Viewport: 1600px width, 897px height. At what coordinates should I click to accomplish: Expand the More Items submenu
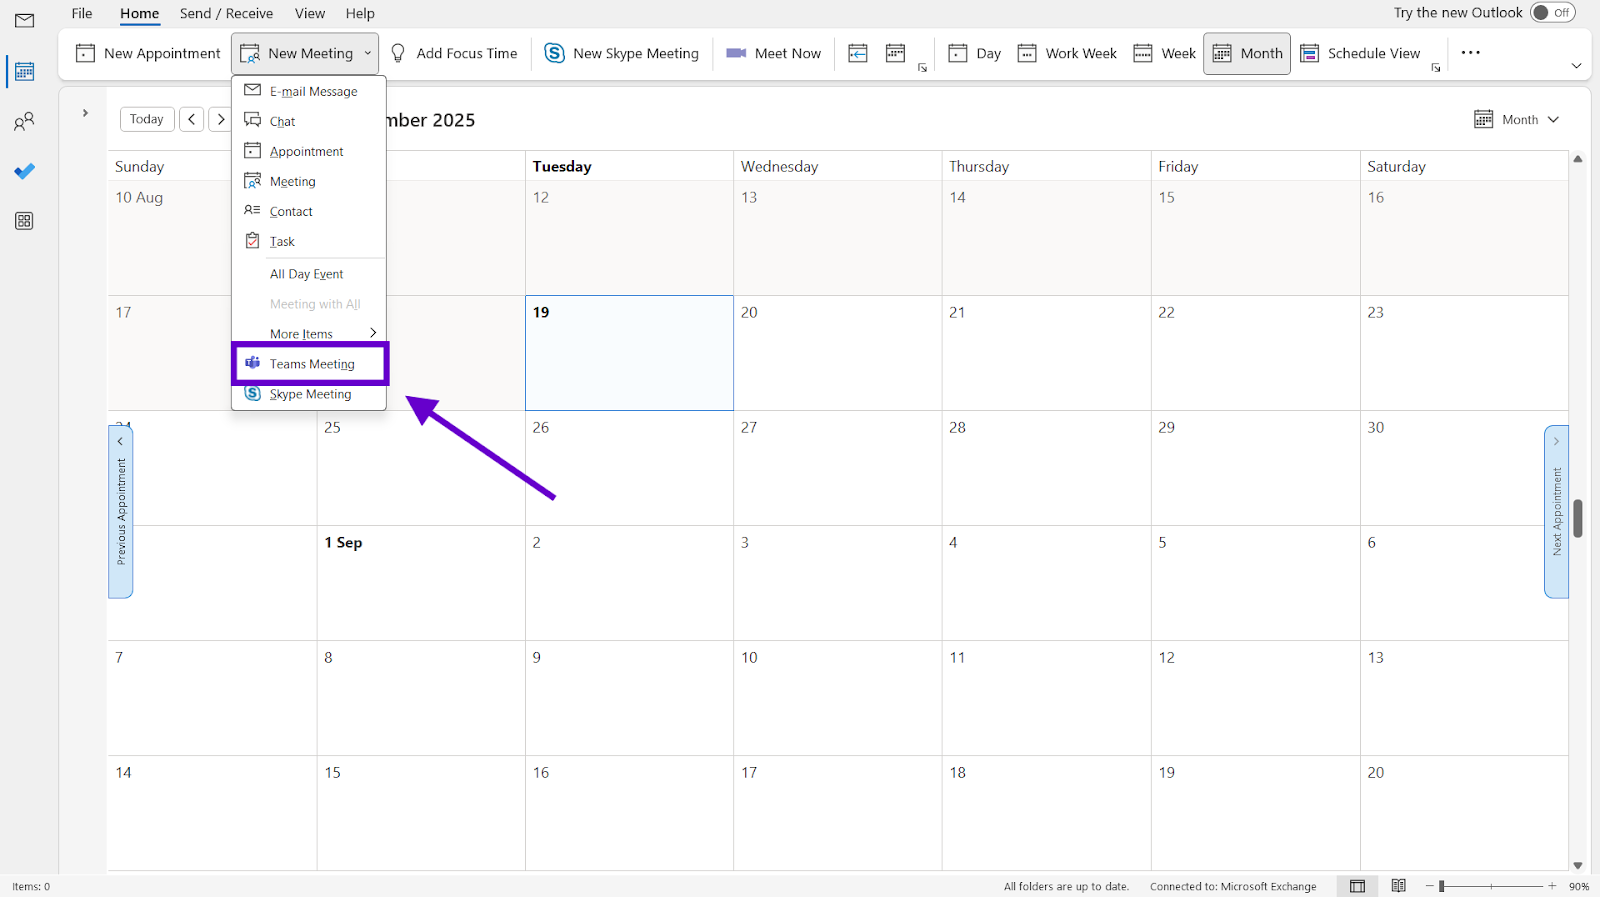[x=309, y=334]
